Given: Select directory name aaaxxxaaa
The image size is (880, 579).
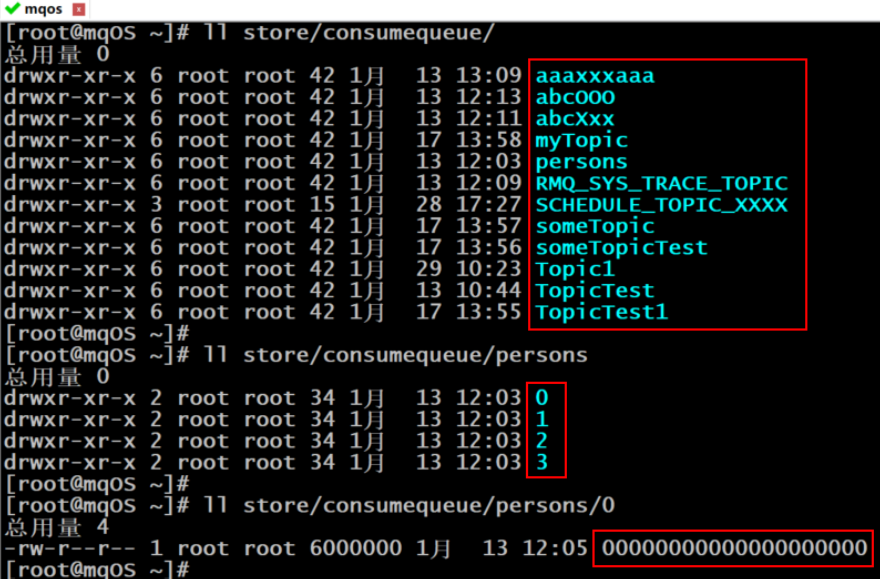Looking at the screenshot, I should (595, 76).
